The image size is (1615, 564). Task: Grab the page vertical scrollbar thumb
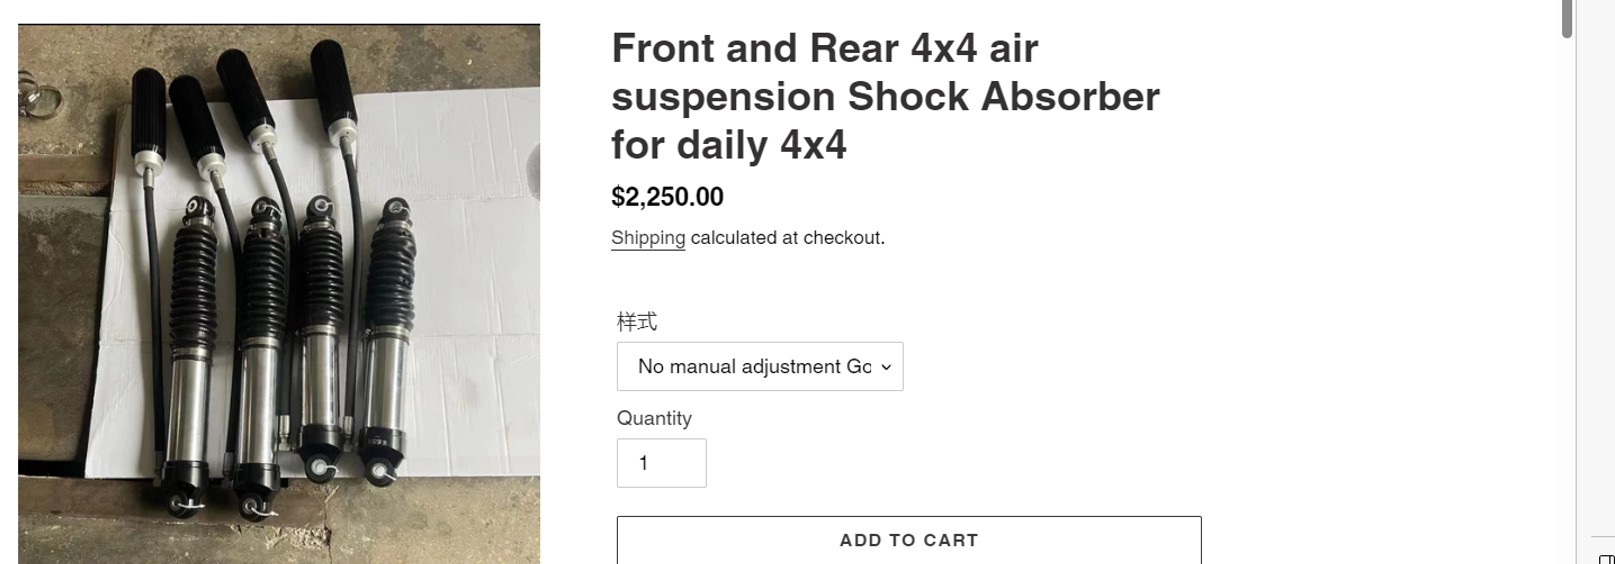click(x=1567, y=18)
